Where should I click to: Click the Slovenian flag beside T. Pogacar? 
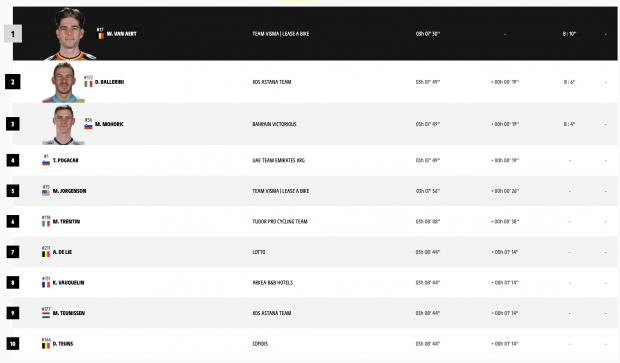coord(46,162)
